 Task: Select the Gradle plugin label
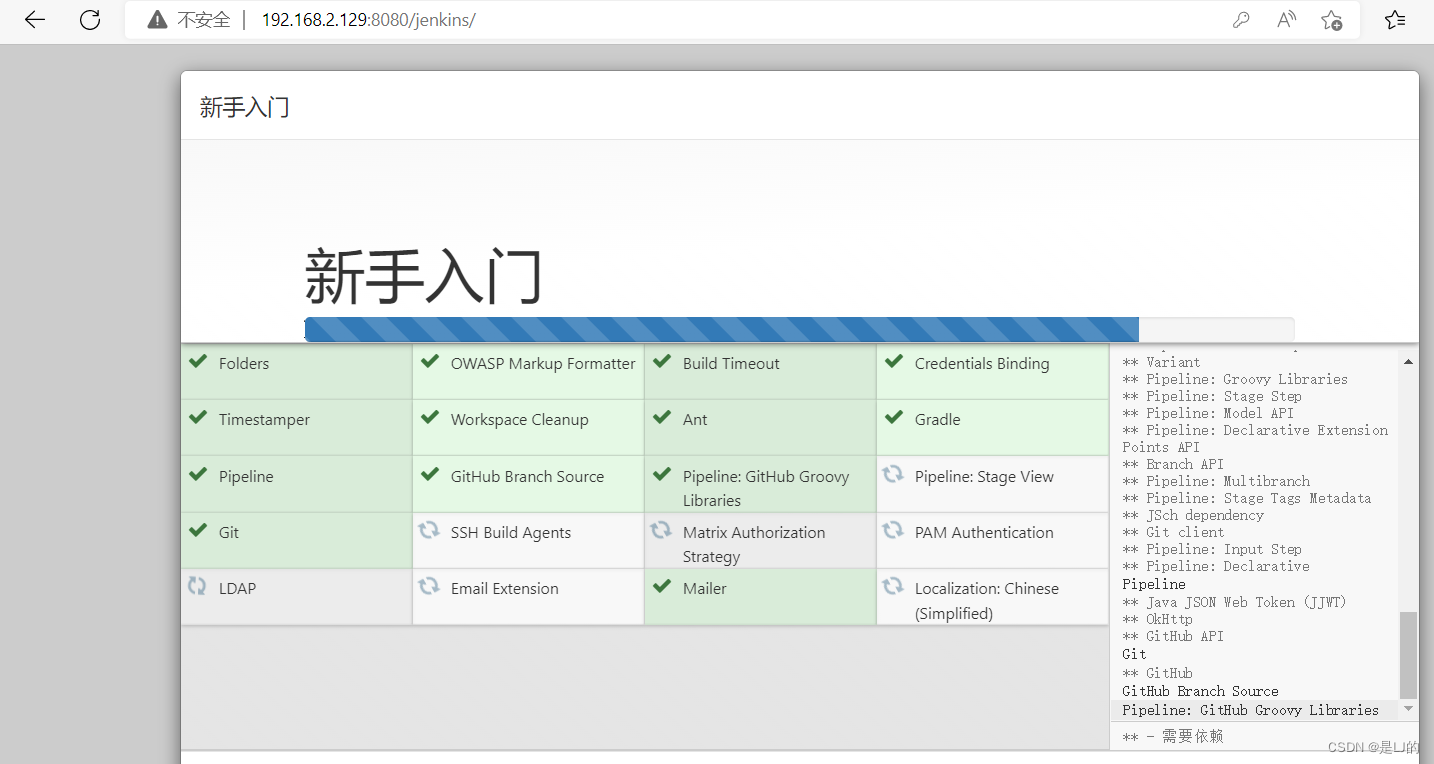tap(937, 420)
